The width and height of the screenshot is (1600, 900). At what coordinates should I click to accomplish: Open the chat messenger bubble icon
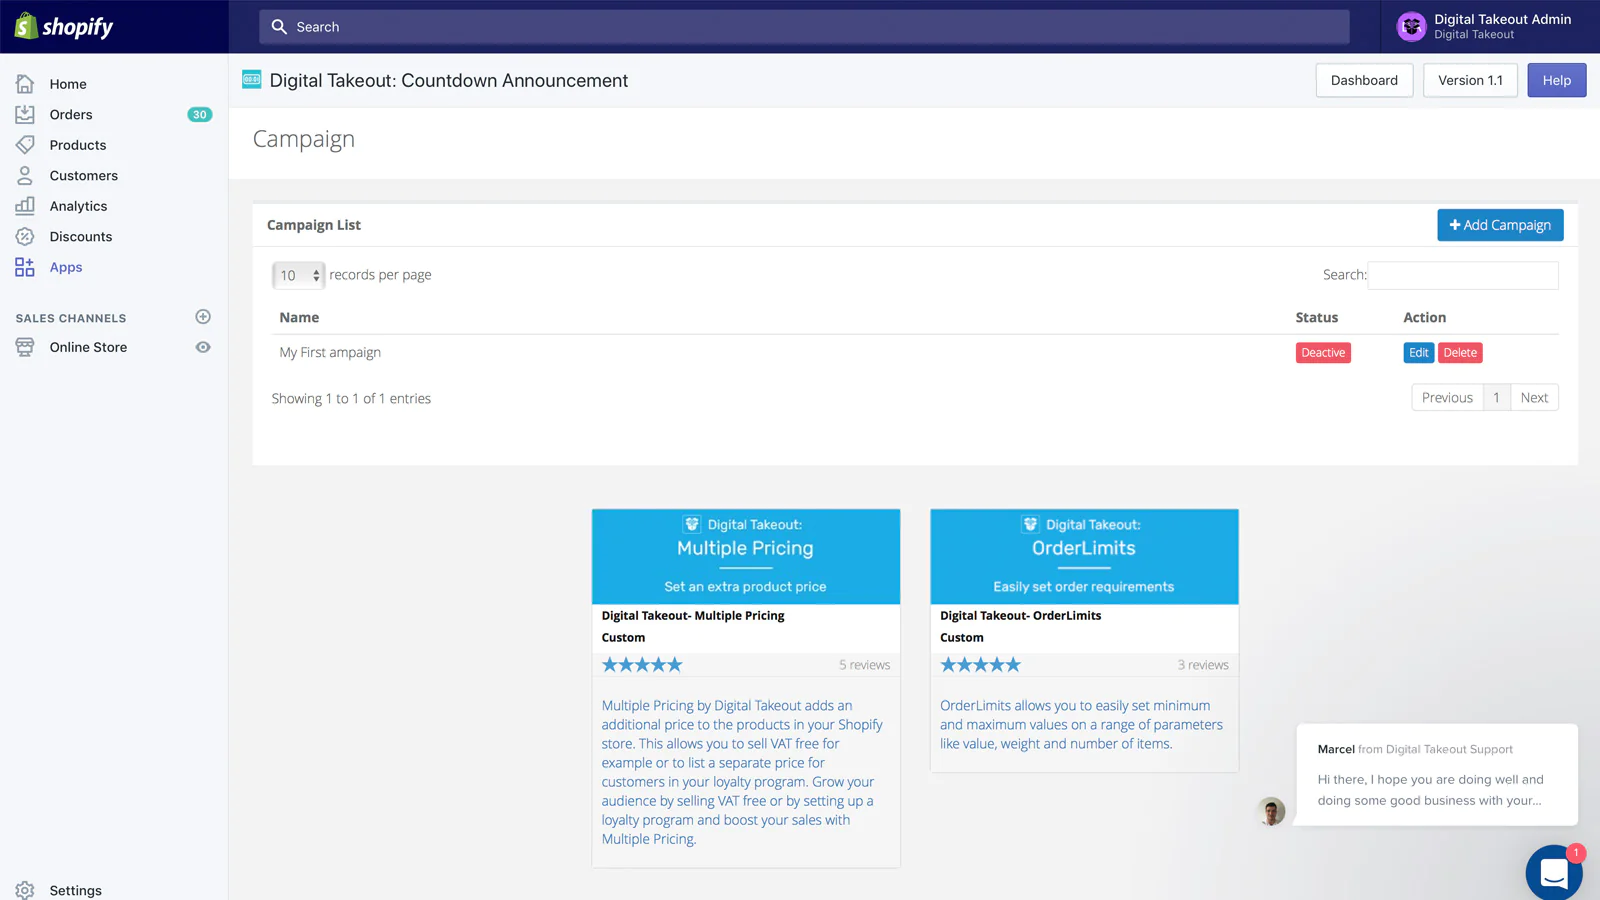(1554, 873)
